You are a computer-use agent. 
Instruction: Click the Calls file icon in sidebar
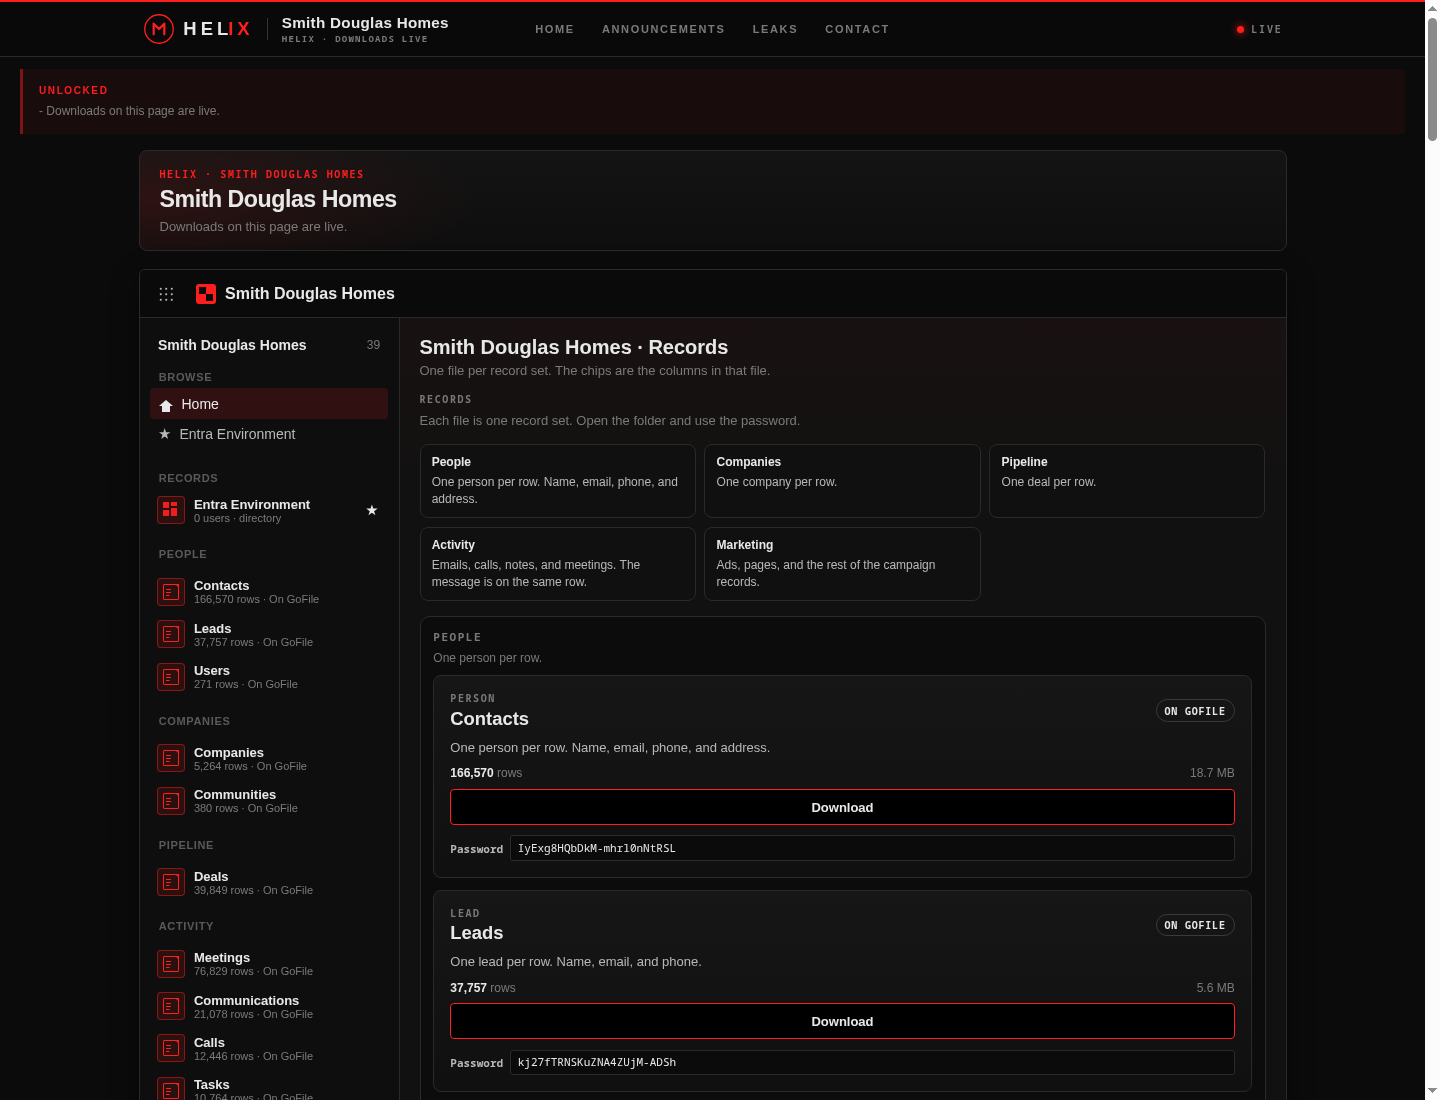click(x=171, y=1048)
